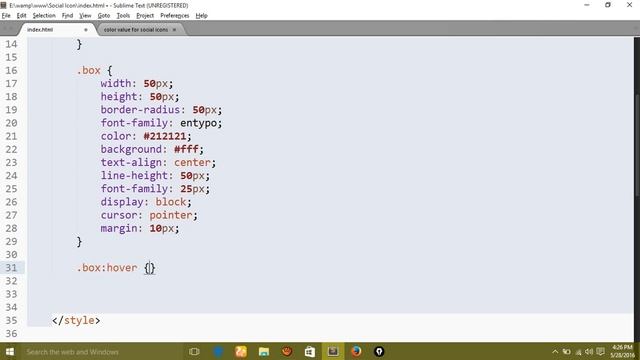Open Microsoft Edge from the taskbar

pyautogui.click(x=218, y=351)
